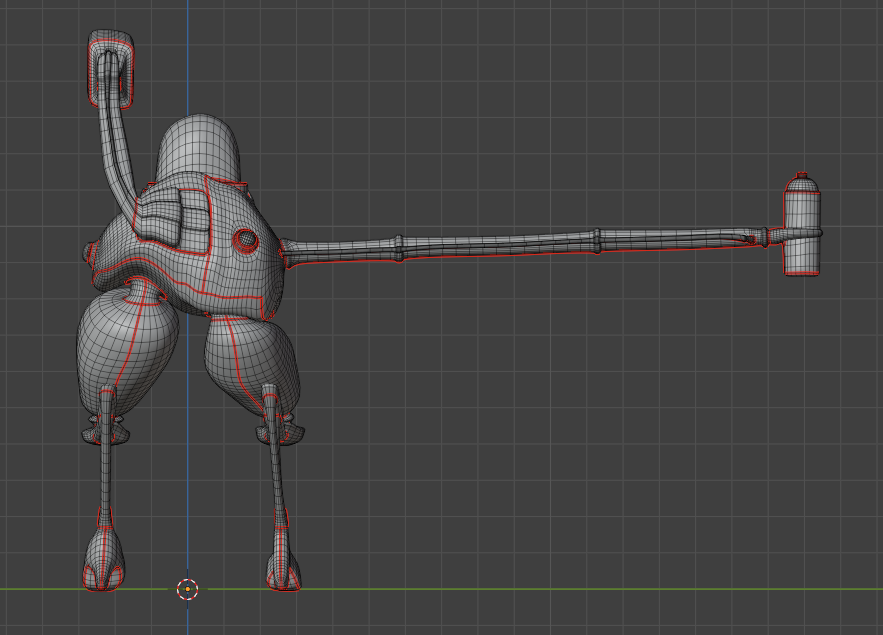Select the left foot on the ground
Image resolution: width=883 pixels, height=635 pixels.
[x=104, y=562]
